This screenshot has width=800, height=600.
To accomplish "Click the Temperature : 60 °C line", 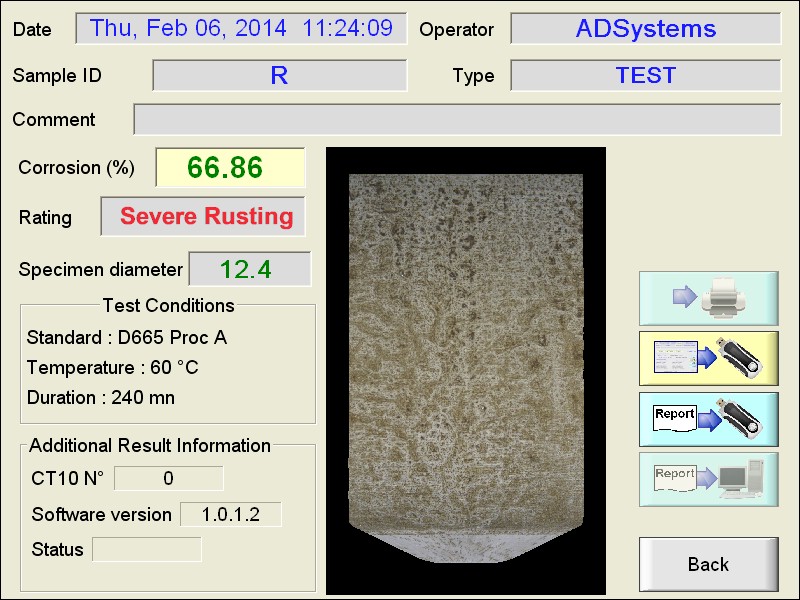I will coord(112,367).
